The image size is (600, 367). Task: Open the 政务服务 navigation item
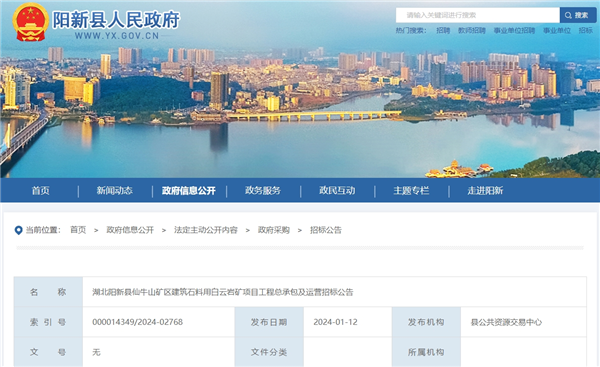pos(263,191)
